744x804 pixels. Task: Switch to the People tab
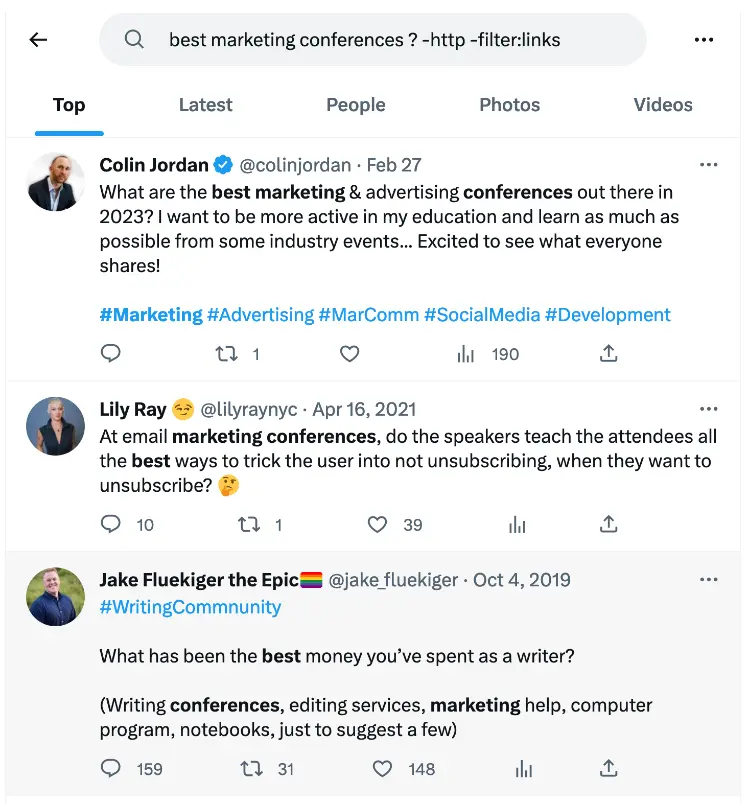click(355, 105)
